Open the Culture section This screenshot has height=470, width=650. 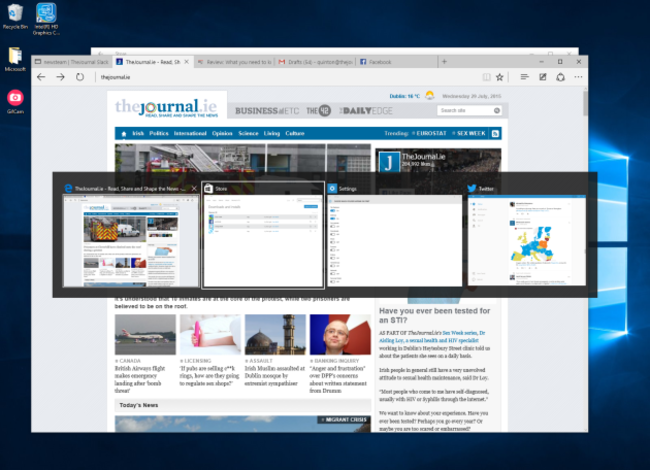click(295, 133)
